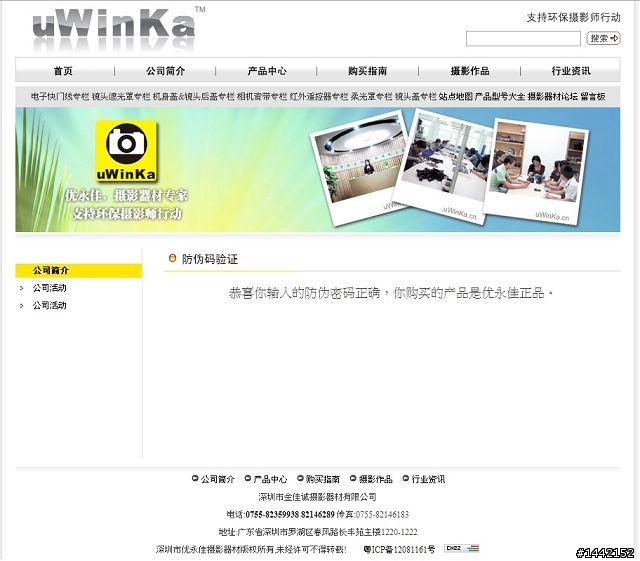Click the CNZZ statistics icon in footer

(462, 548)
